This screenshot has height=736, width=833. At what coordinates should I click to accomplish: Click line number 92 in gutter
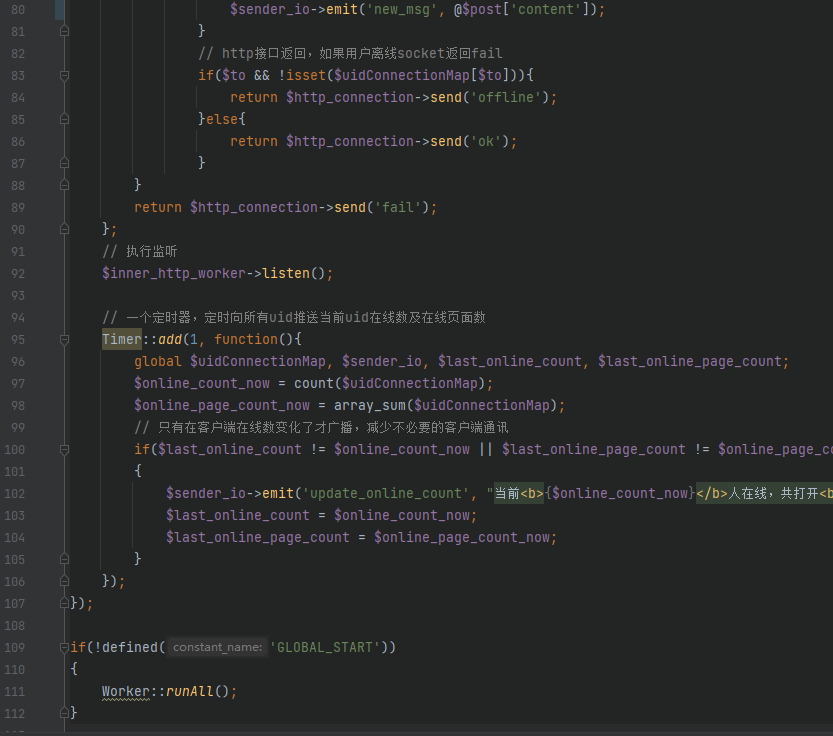coord(18,273)
